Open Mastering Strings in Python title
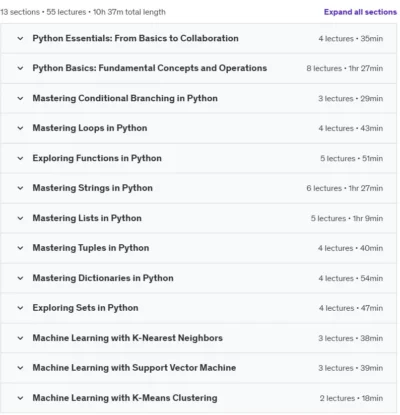Image resolution: width=400 pixels, height=415 pixels. (92, 188)
